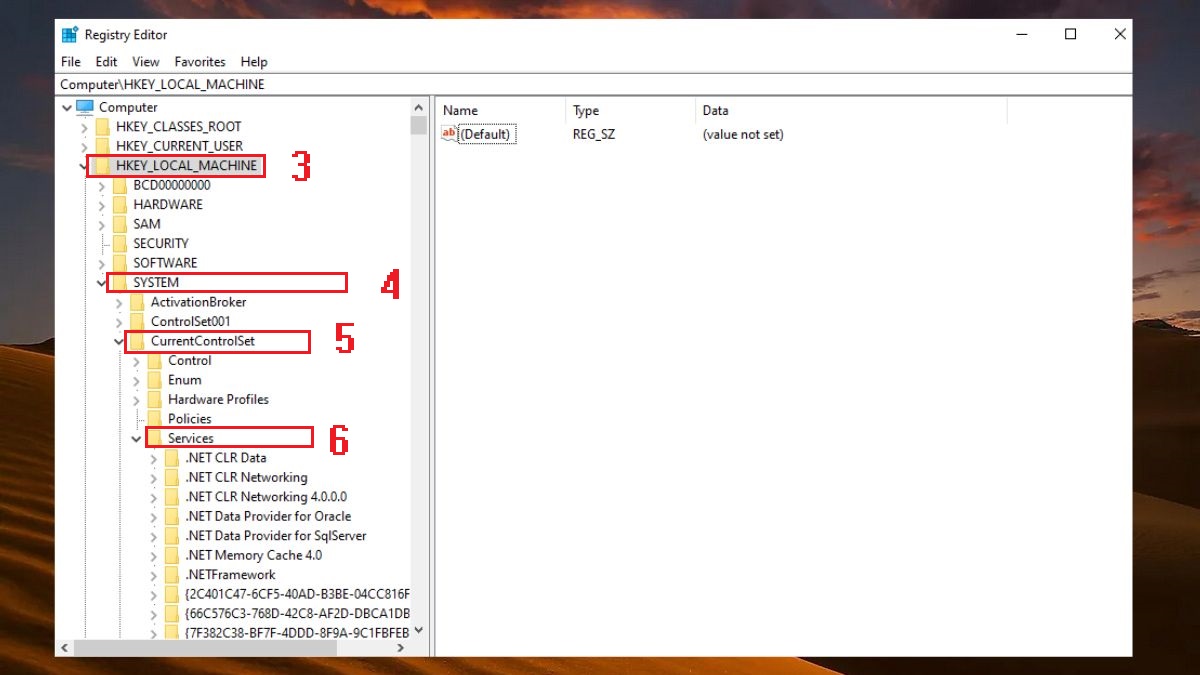Click the .NET CLR Data folder icon

tap(172, 458)
